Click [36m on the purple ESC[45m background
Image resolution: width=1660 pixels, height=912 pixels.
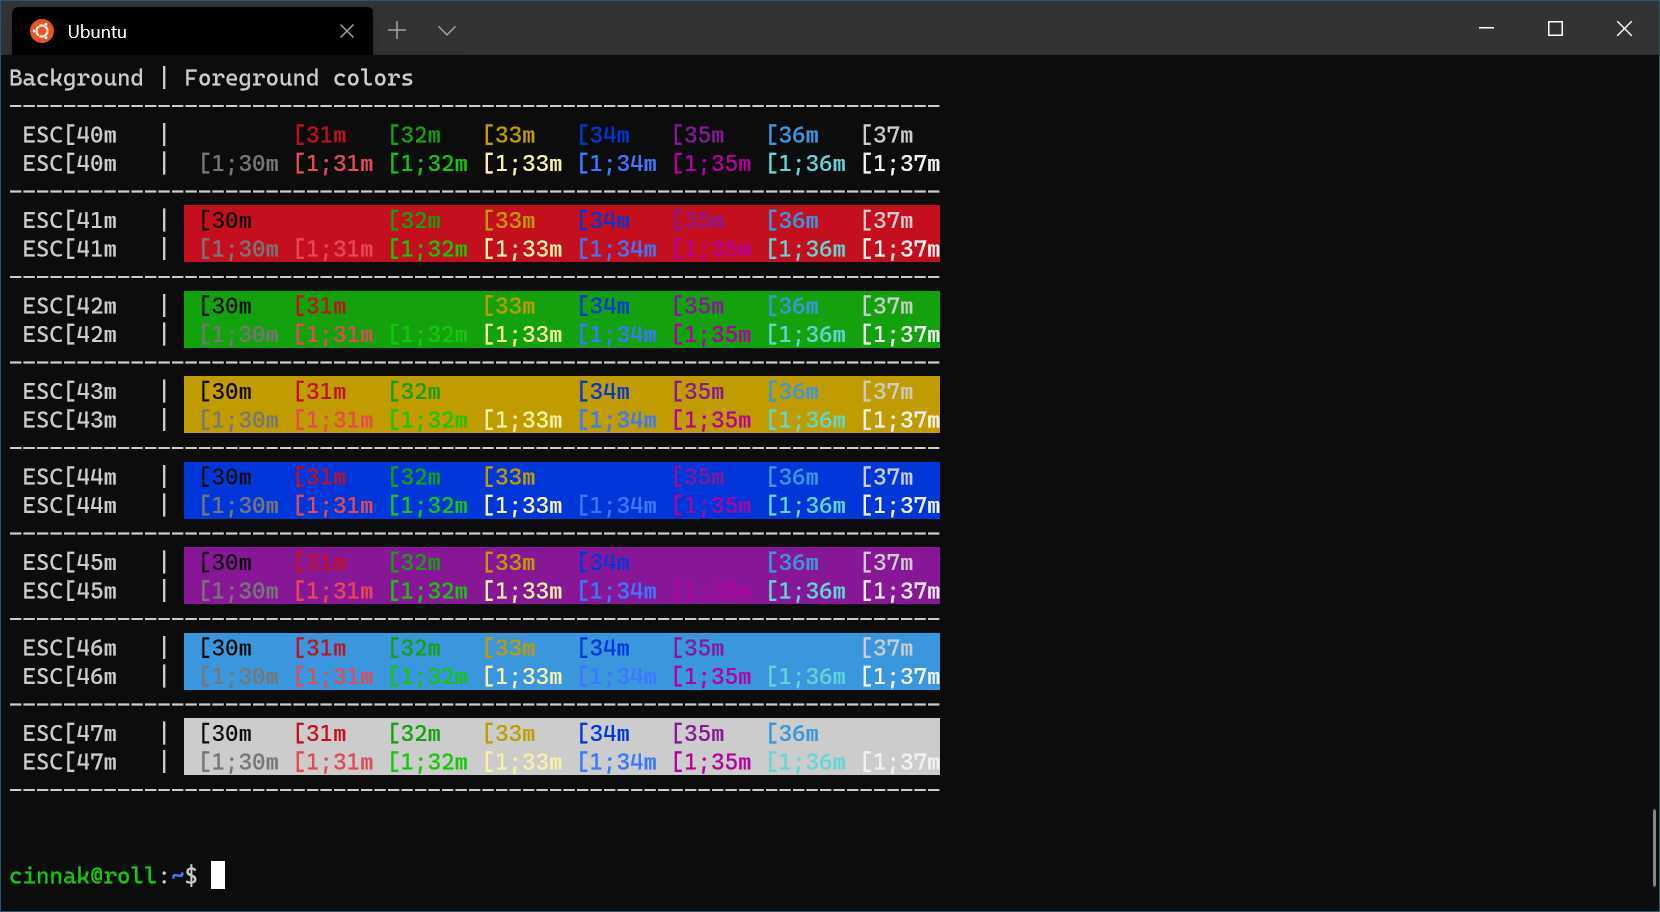click(792, 563)
